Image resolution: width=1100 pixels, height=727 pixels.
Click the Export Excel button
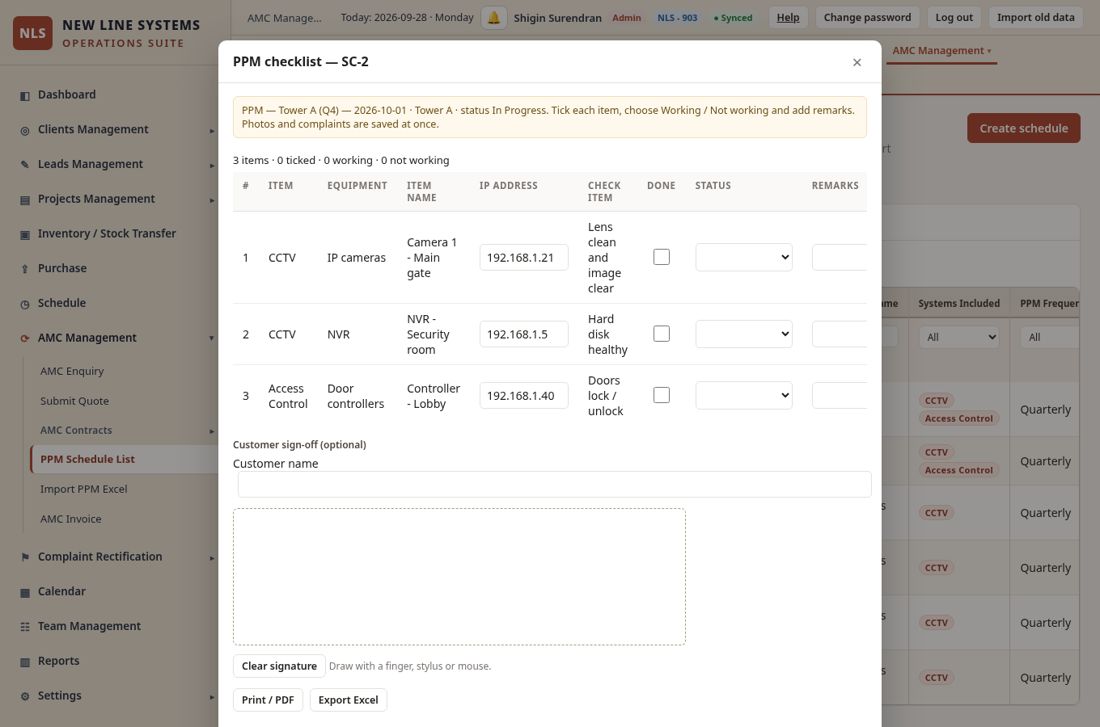(x=348, y=700)
